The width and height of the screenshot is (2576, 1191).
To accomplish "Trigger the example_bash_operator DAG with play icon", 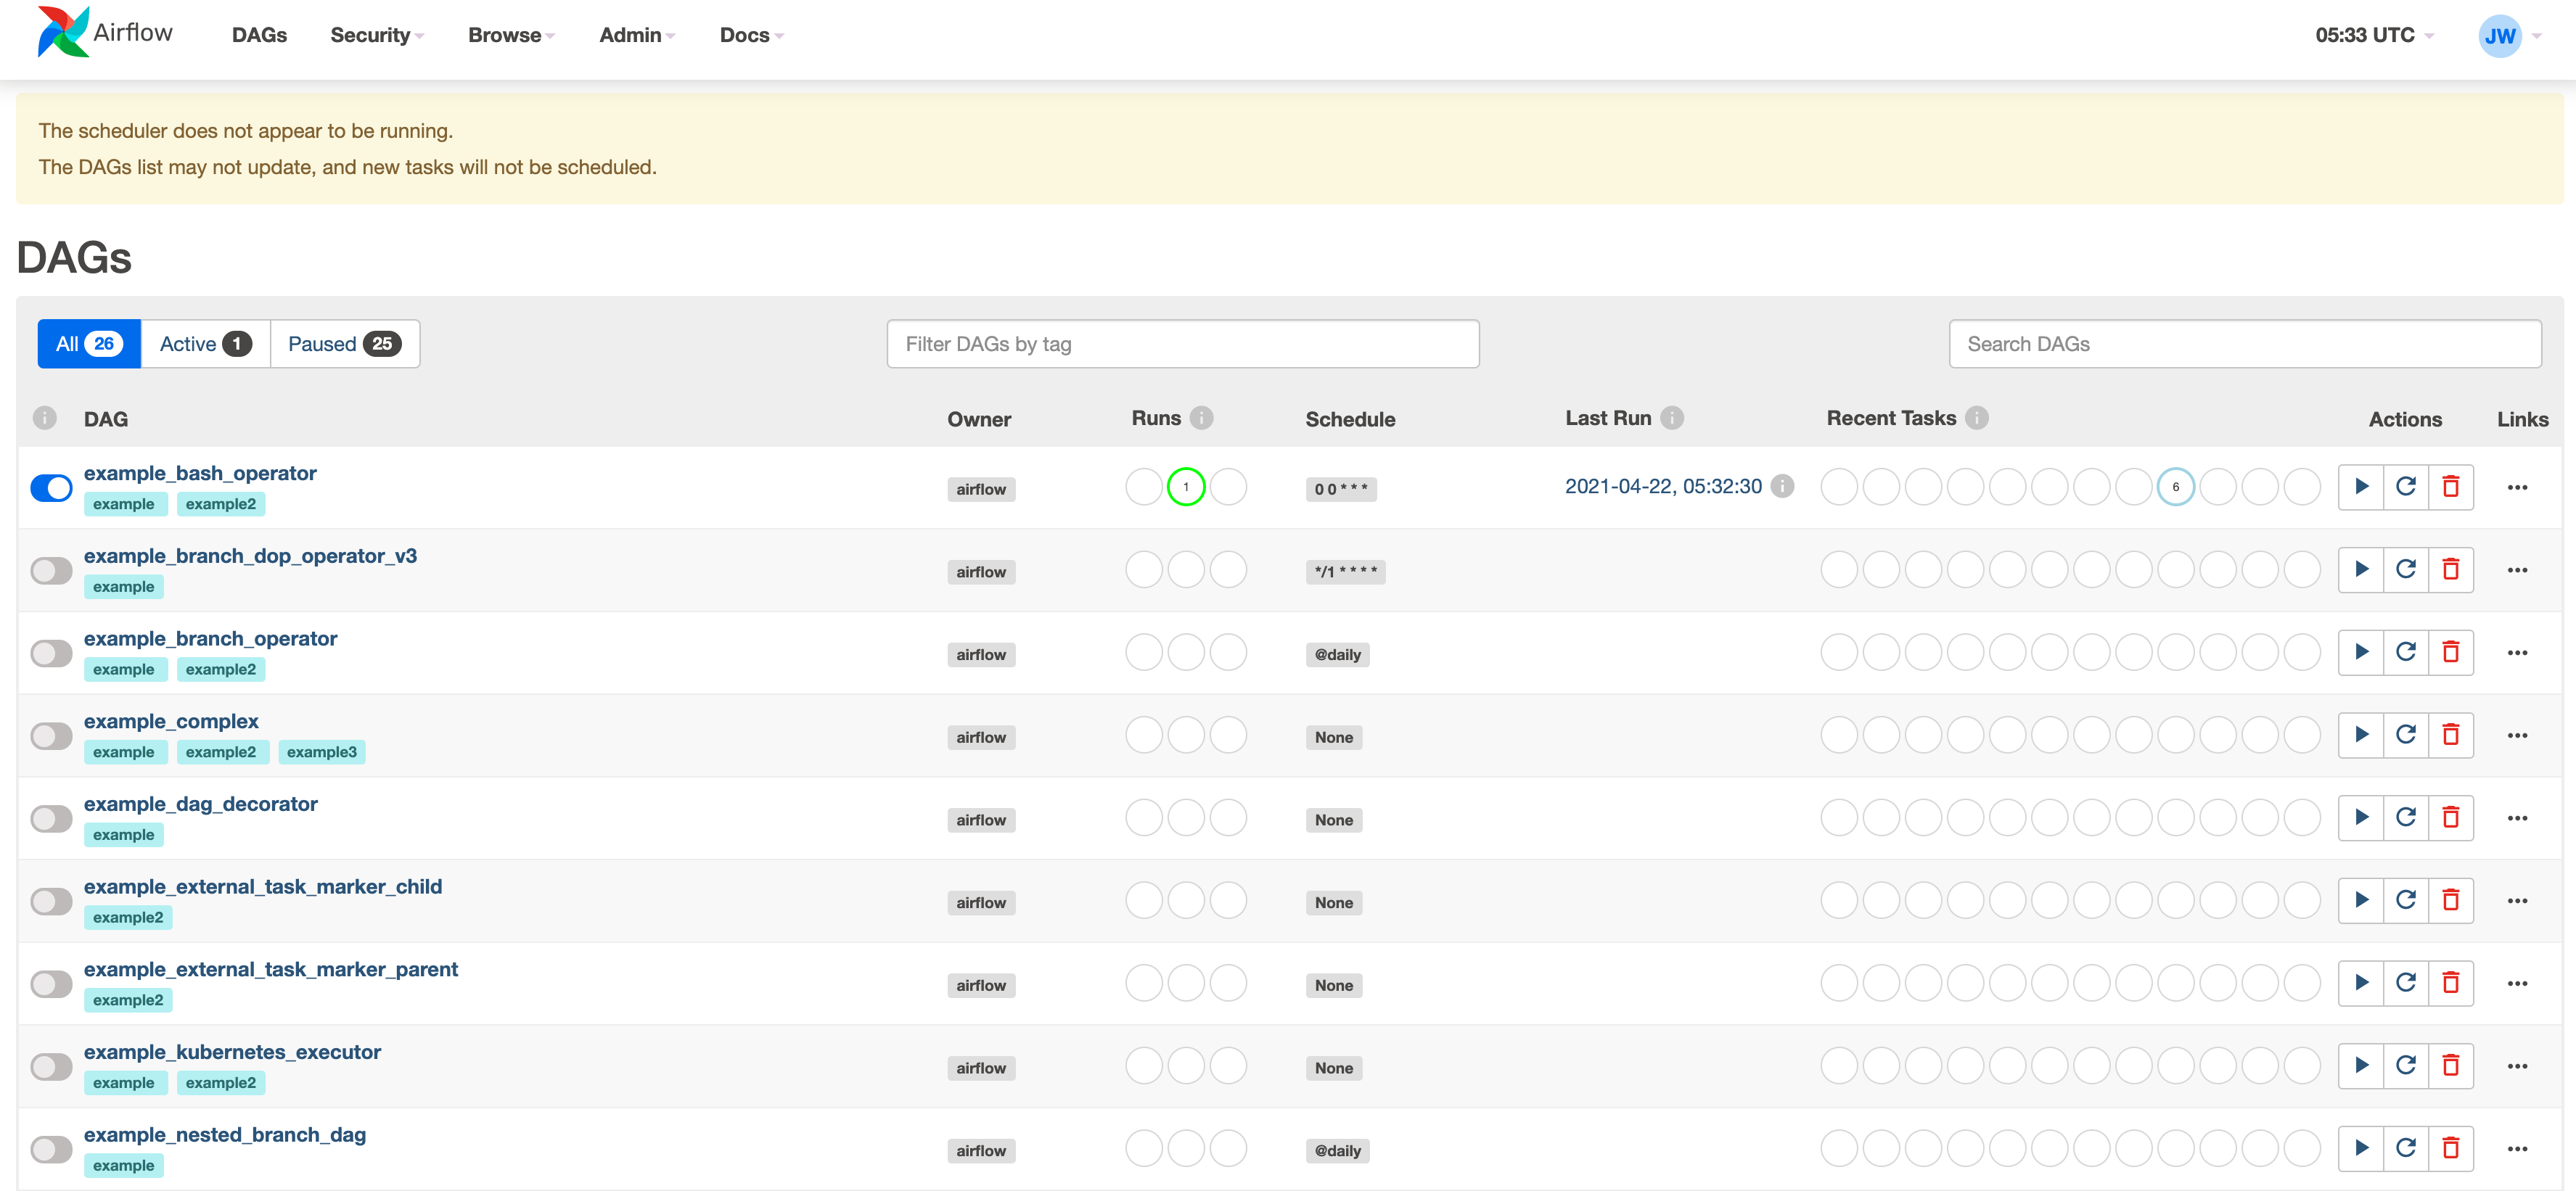I will tap(2361, 487).
